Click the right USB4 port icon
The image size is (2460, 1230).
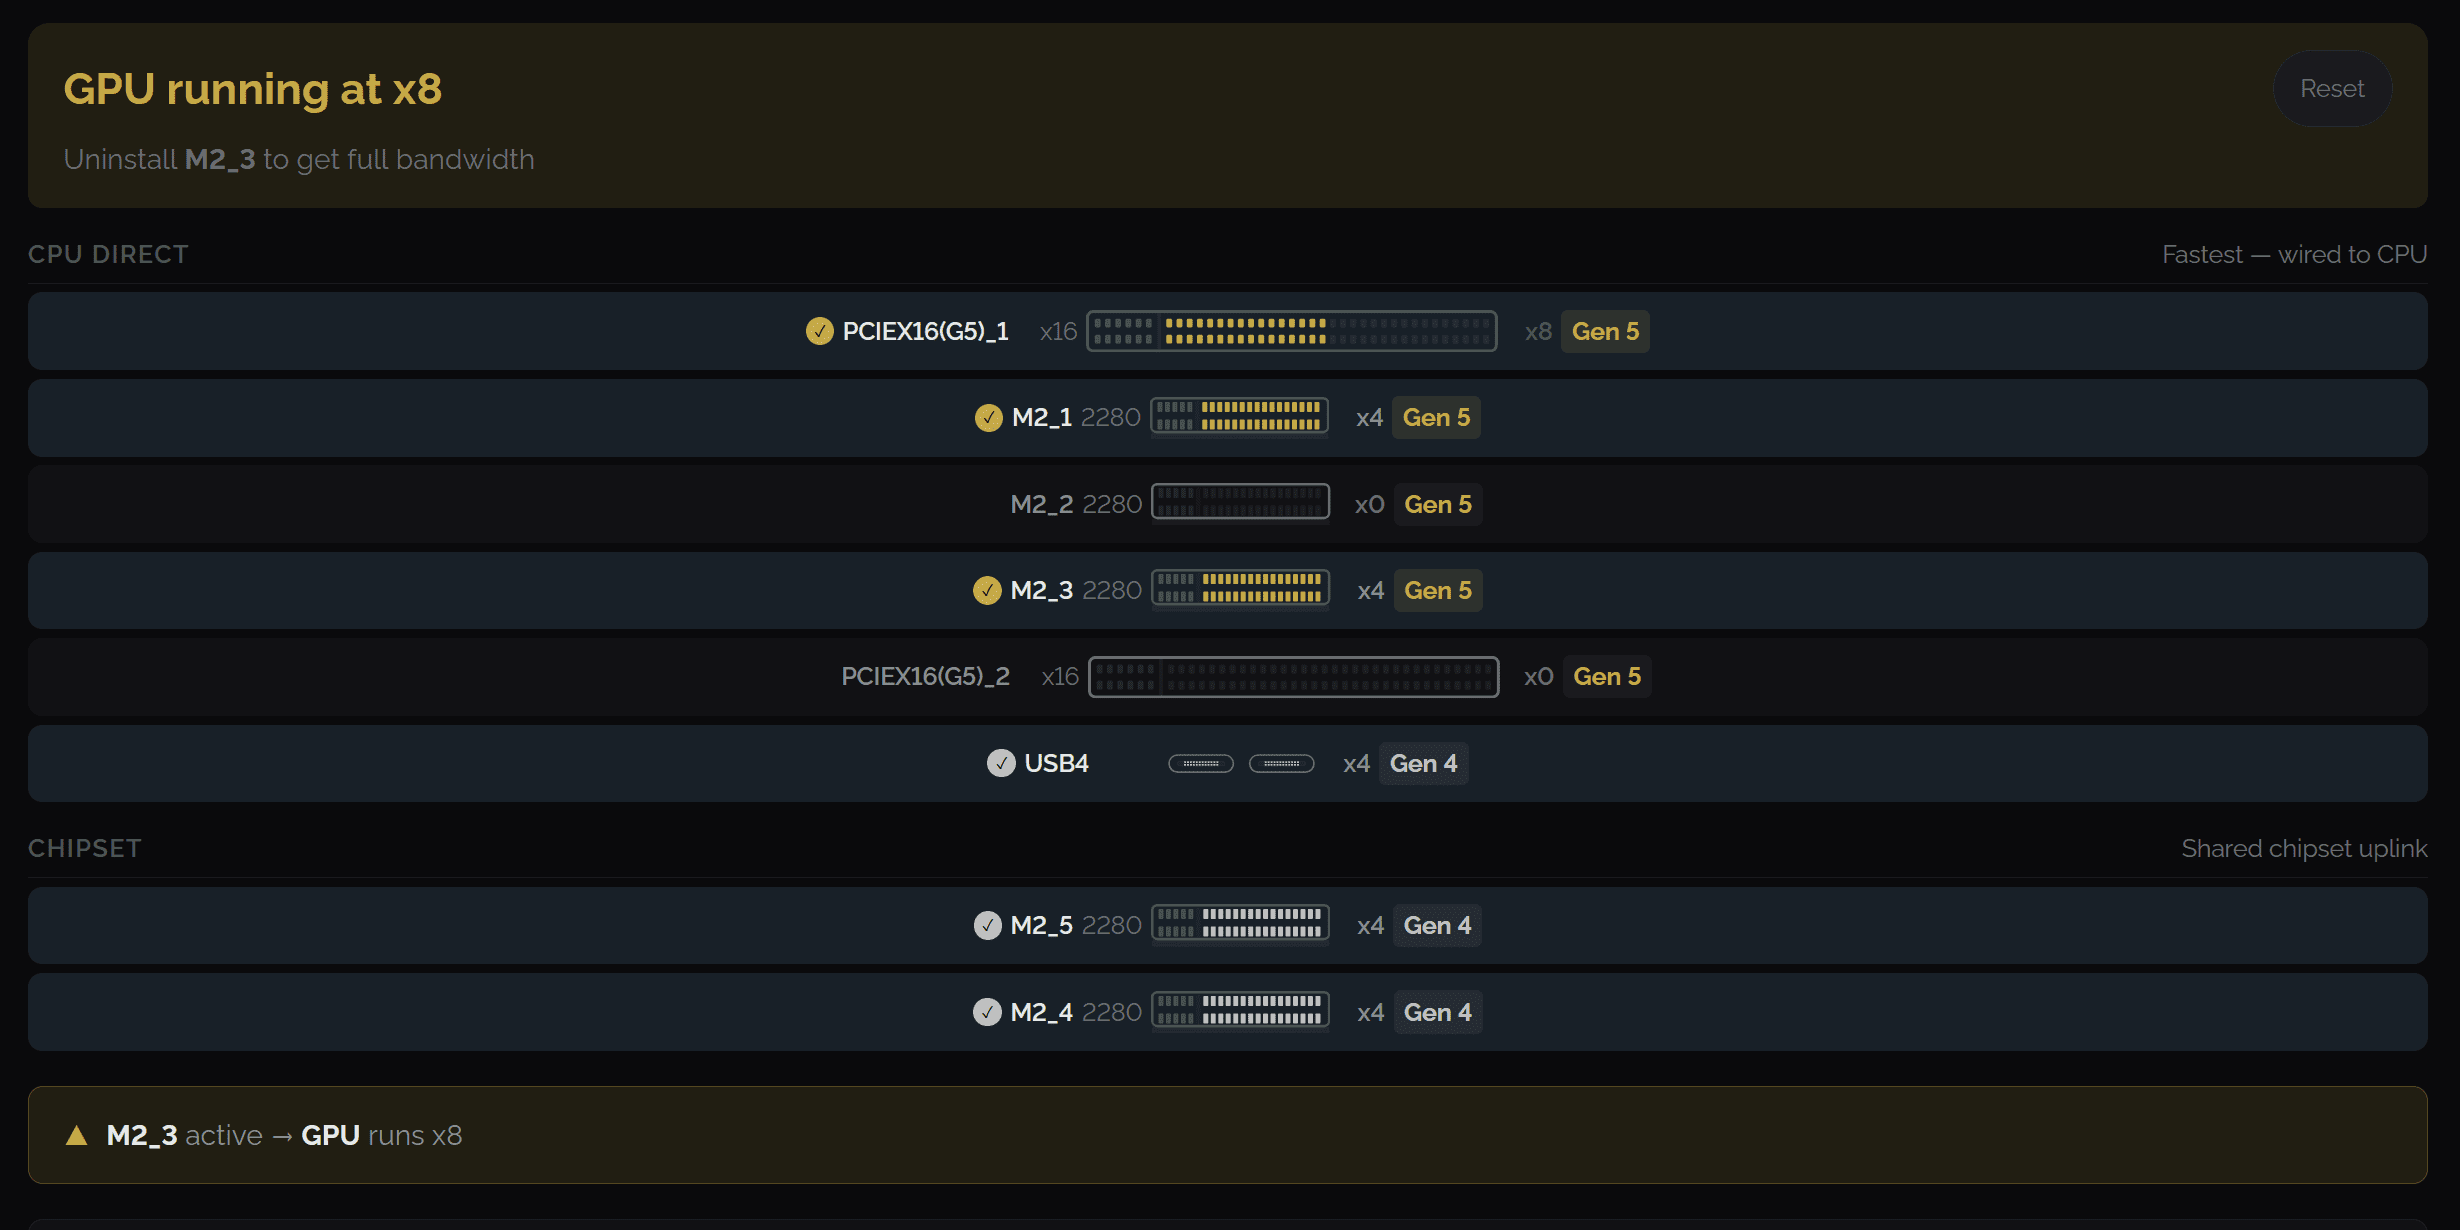[1281, 764]
